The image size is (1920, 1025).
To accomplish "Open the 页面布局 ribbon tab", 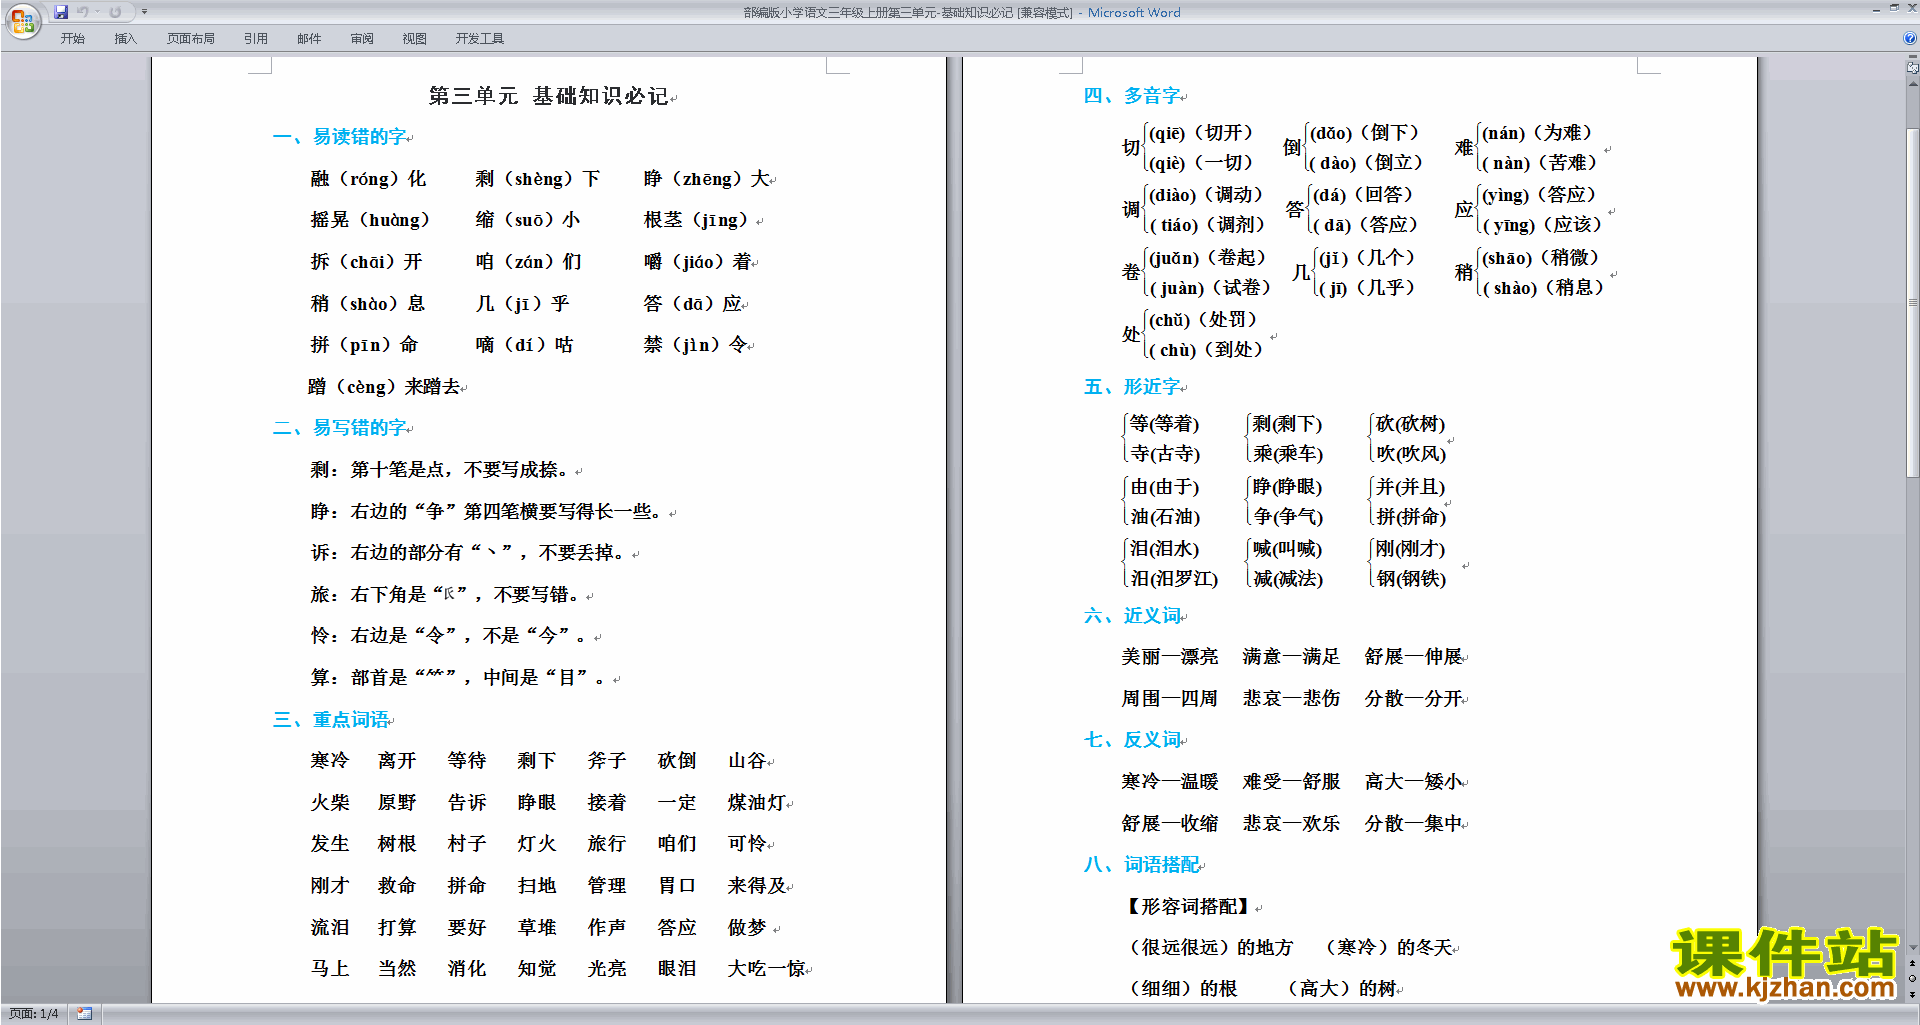I will [191, 39].
